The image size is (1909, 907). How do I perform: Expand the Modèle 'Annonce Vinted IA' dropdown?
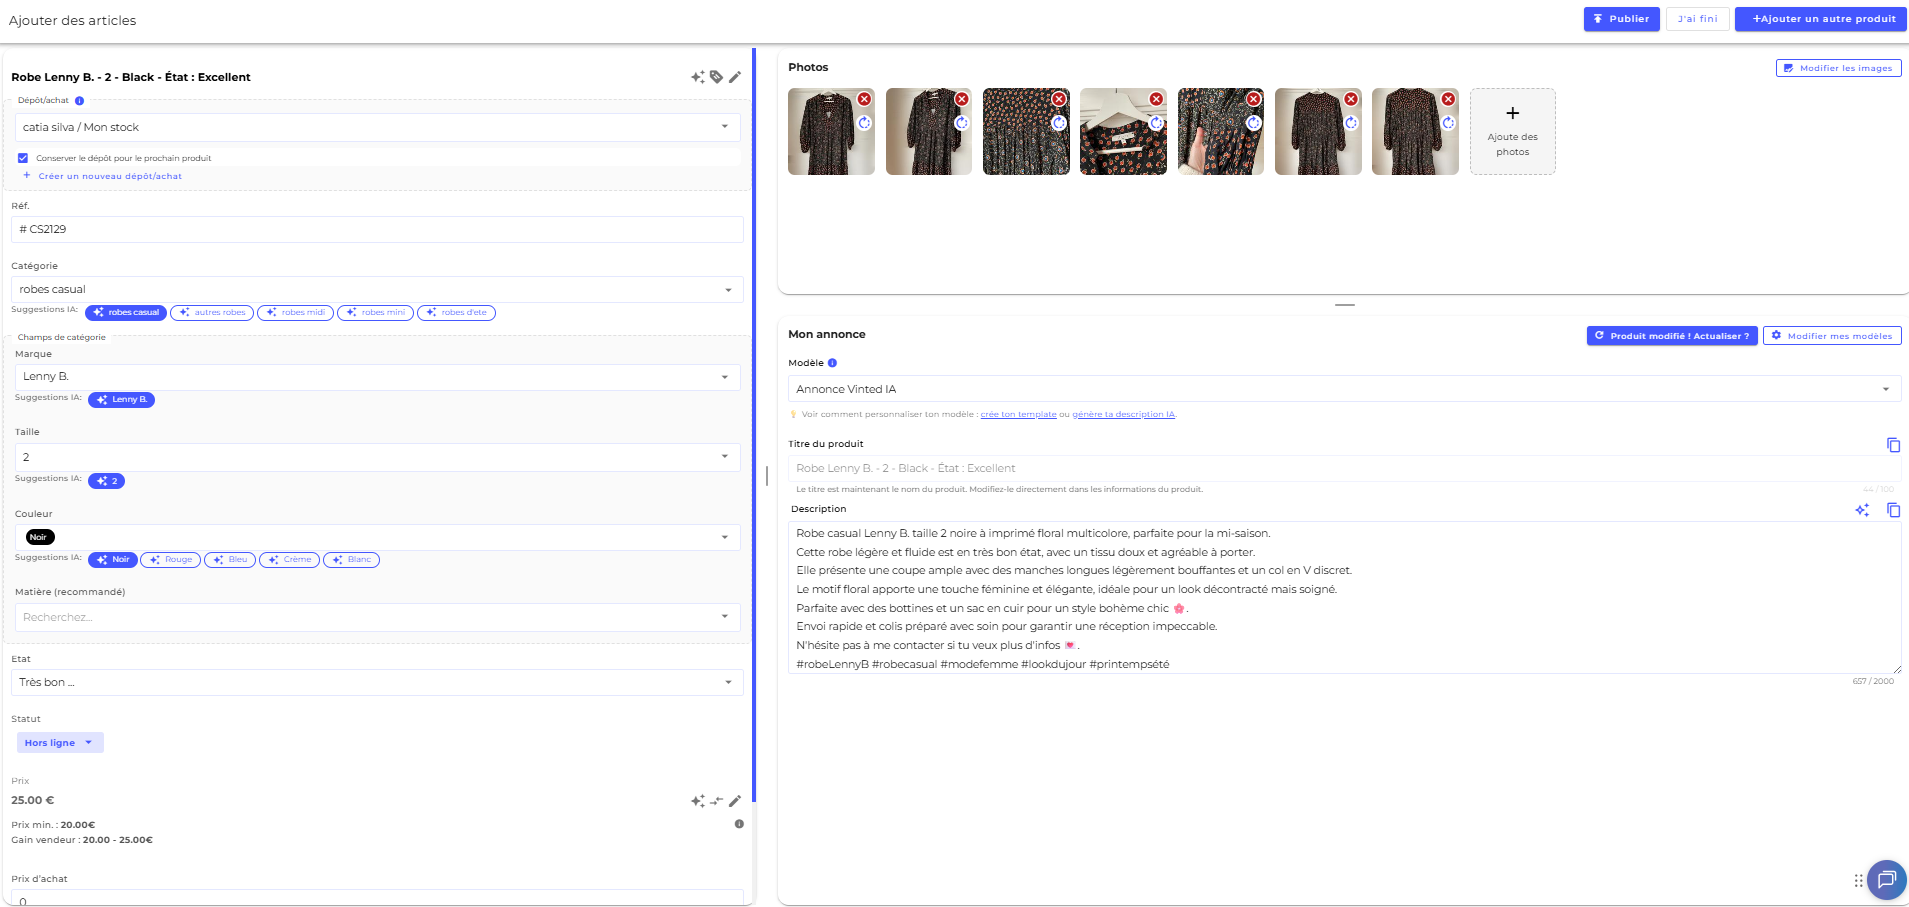point(1345,389)
